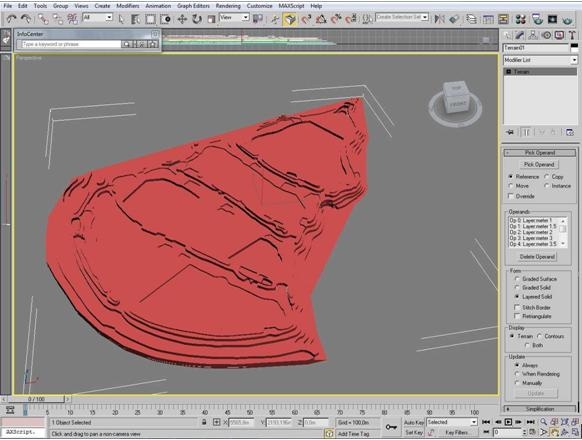The height and width of the screenshot is (440, 582).
Task: Click the Pick Operand button
Action: [539, 164]
